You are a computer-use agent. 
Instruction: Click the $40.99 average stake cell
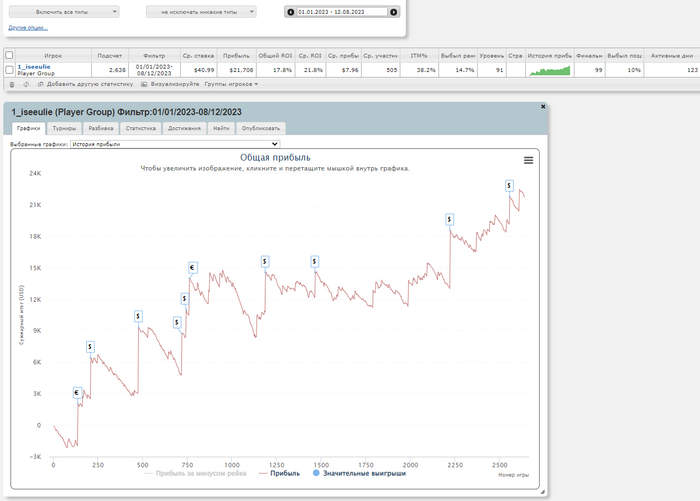click(199, 70)
